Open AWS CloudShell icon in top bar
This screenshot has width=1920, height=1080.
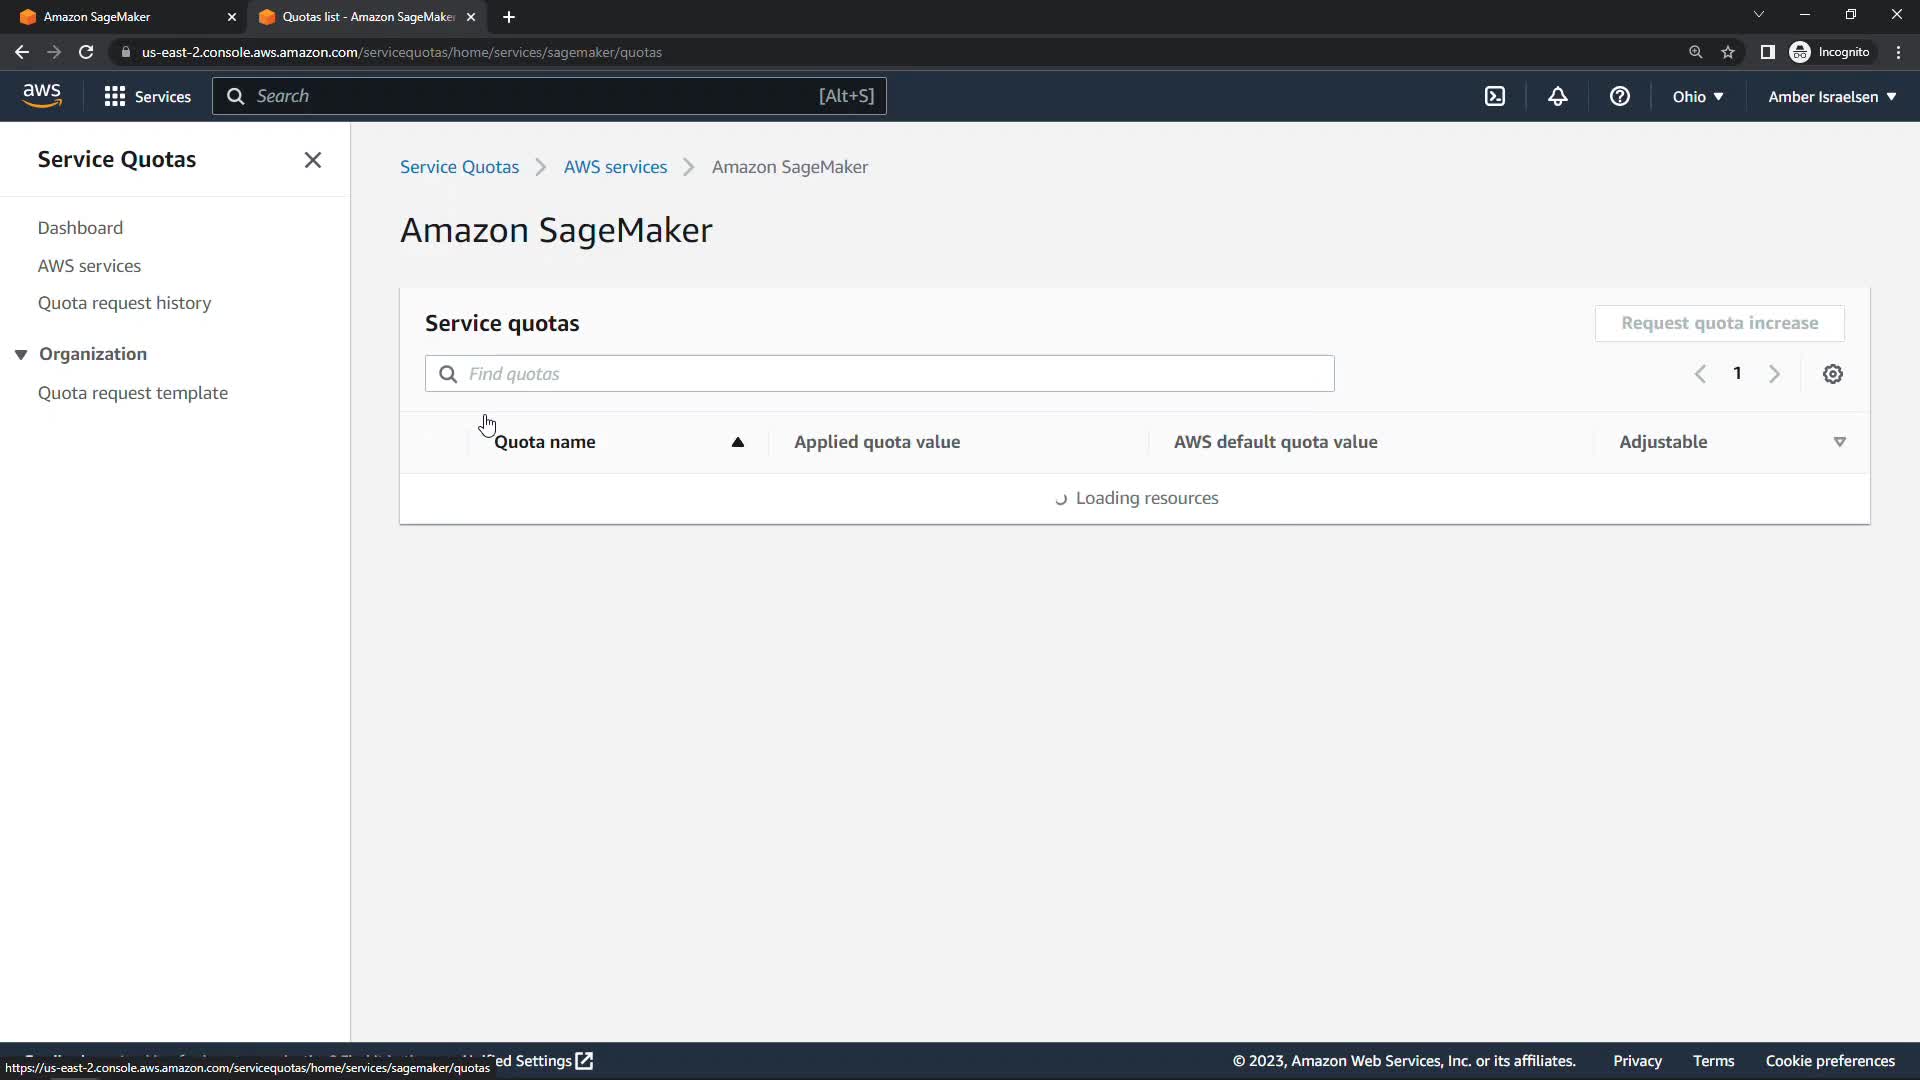pos(1494,96)
